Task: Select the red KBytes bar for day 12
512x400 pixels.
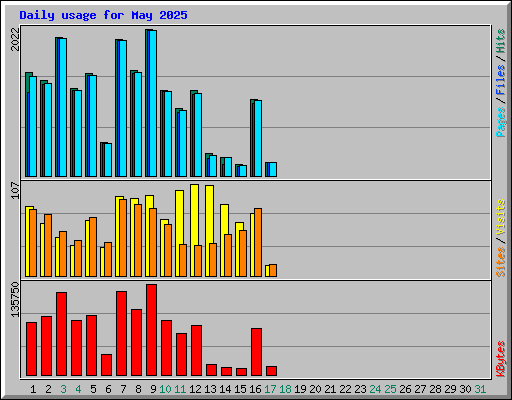Action: (x=196, y=351)
